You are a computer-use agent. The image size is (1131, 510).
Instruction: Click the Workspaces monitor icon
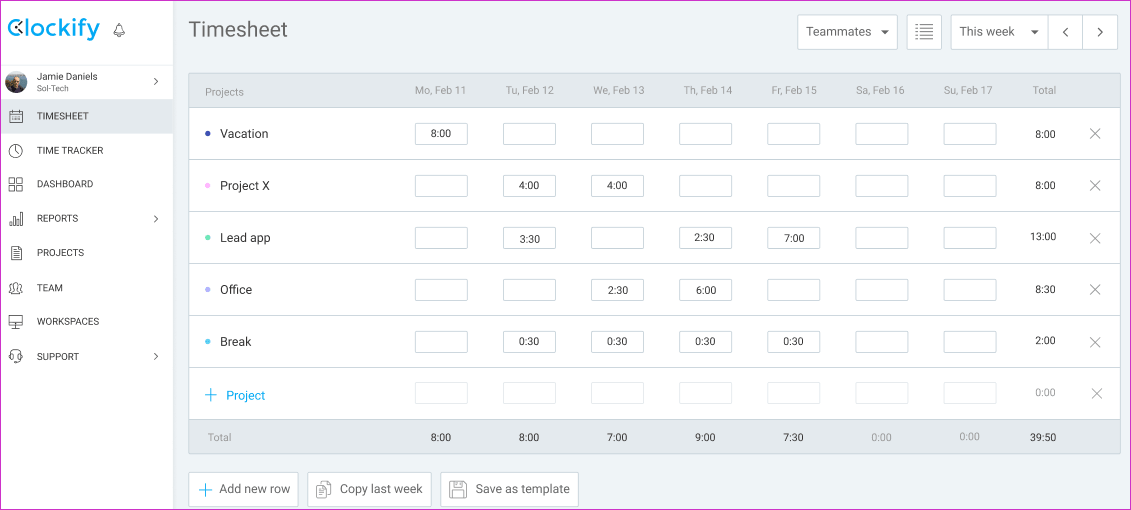pos(16,322)
